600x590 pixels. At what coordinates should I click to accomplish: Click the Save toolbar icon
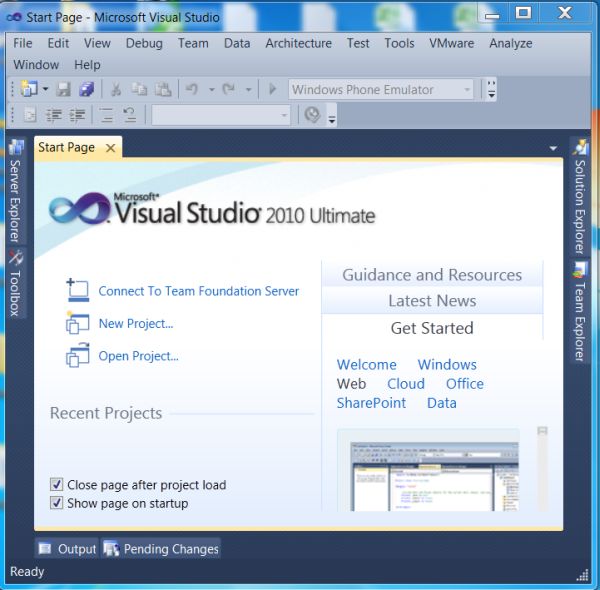point(64,90)
